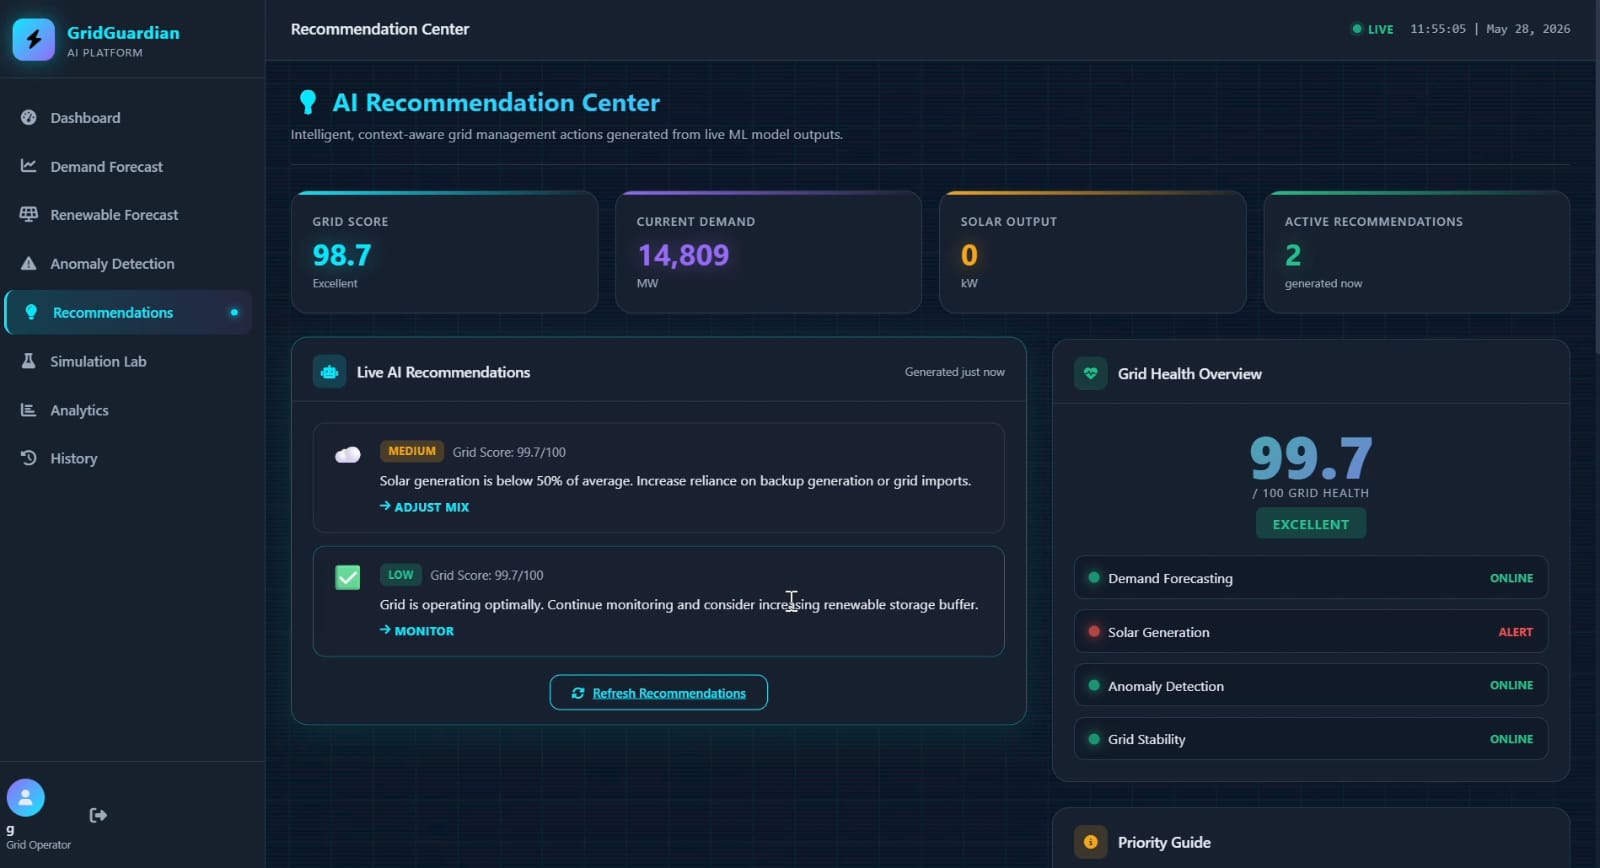Click the Solar Output 0 kW value
Image resolution: width=1600 pixels, height=868 pixels.
tap(969, 255)
